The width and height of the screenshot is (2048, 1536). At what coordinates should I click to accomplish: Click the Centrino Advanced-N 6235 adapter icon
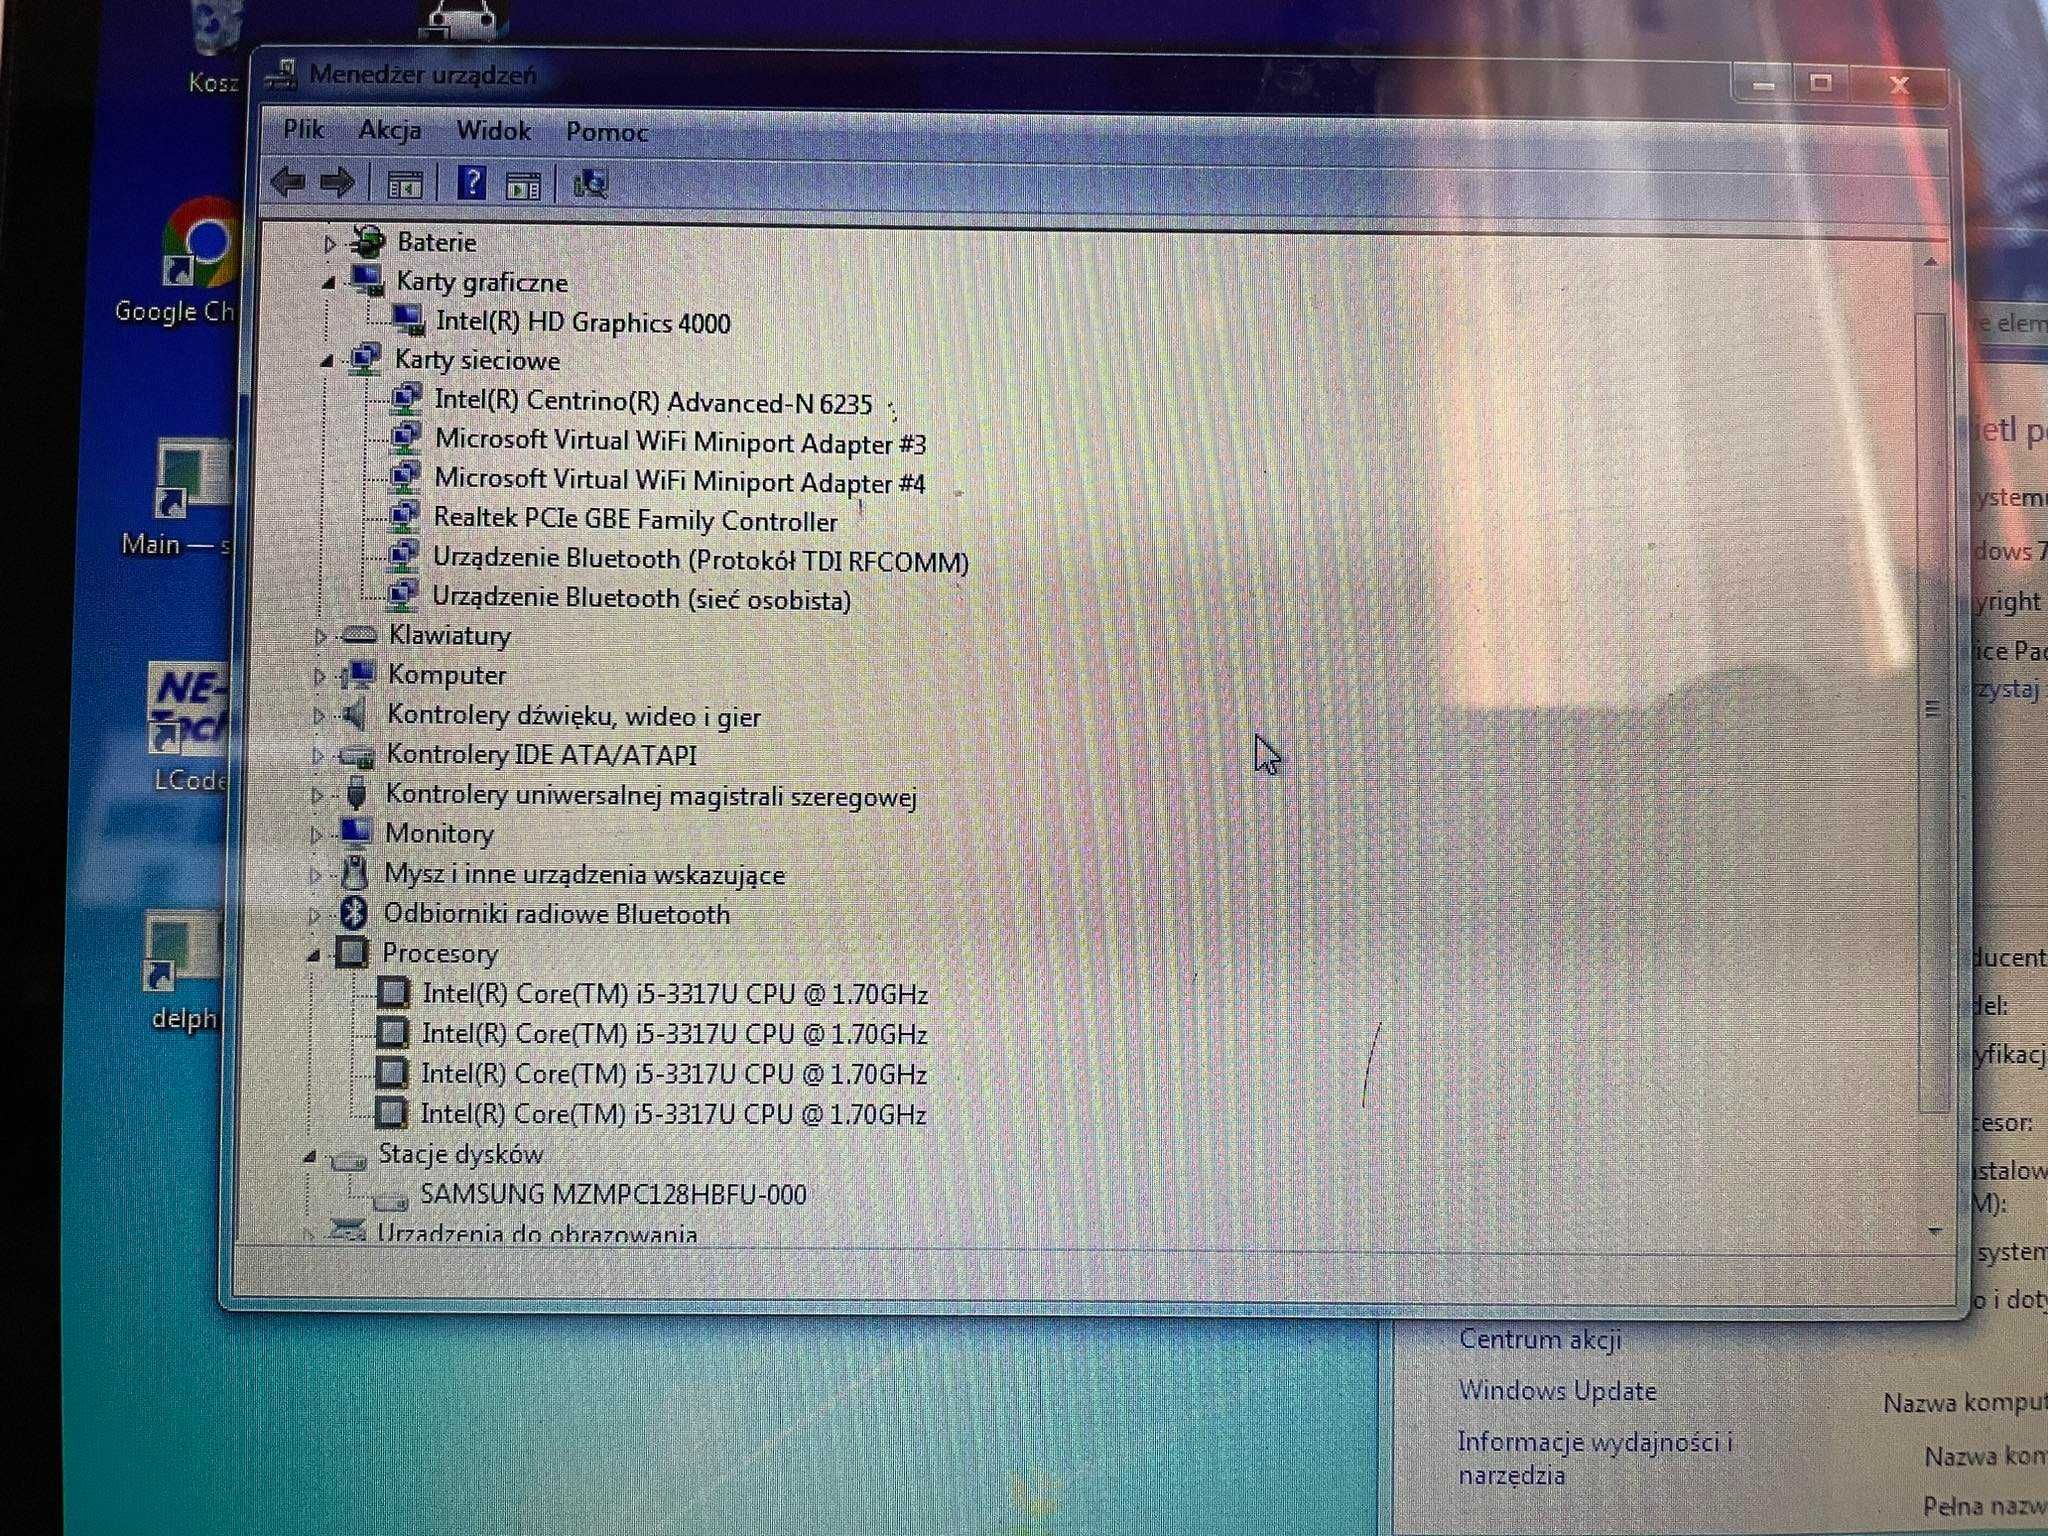tap(405, 399)
